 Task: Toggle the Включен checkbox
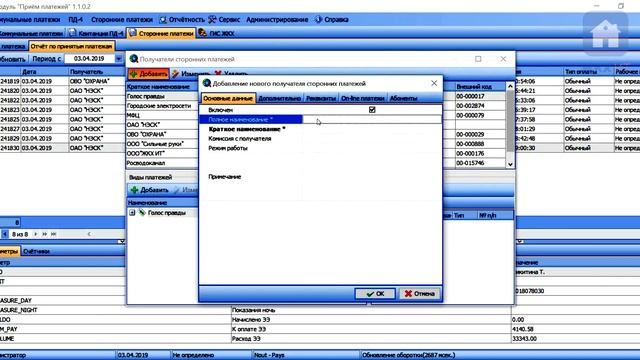click(x=372, y=110)
